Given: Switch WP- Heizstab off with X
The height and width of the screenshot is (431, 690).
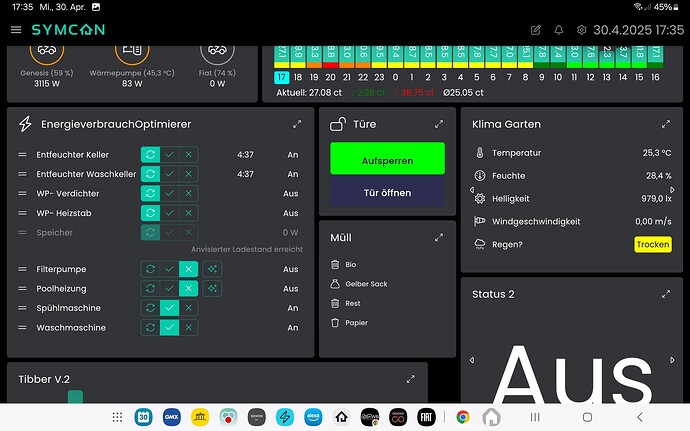Looking at the screenshot, I should click(188, 213).
